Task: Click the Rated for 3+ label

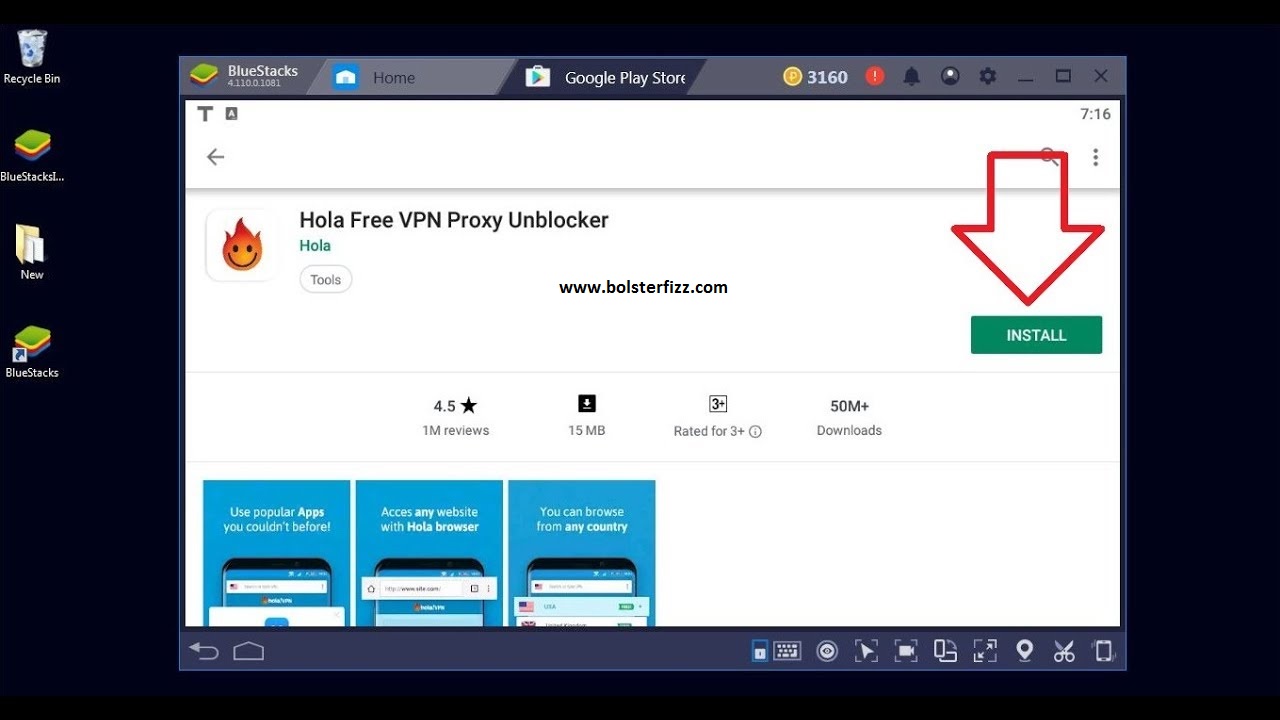Action: coord(709,432)
